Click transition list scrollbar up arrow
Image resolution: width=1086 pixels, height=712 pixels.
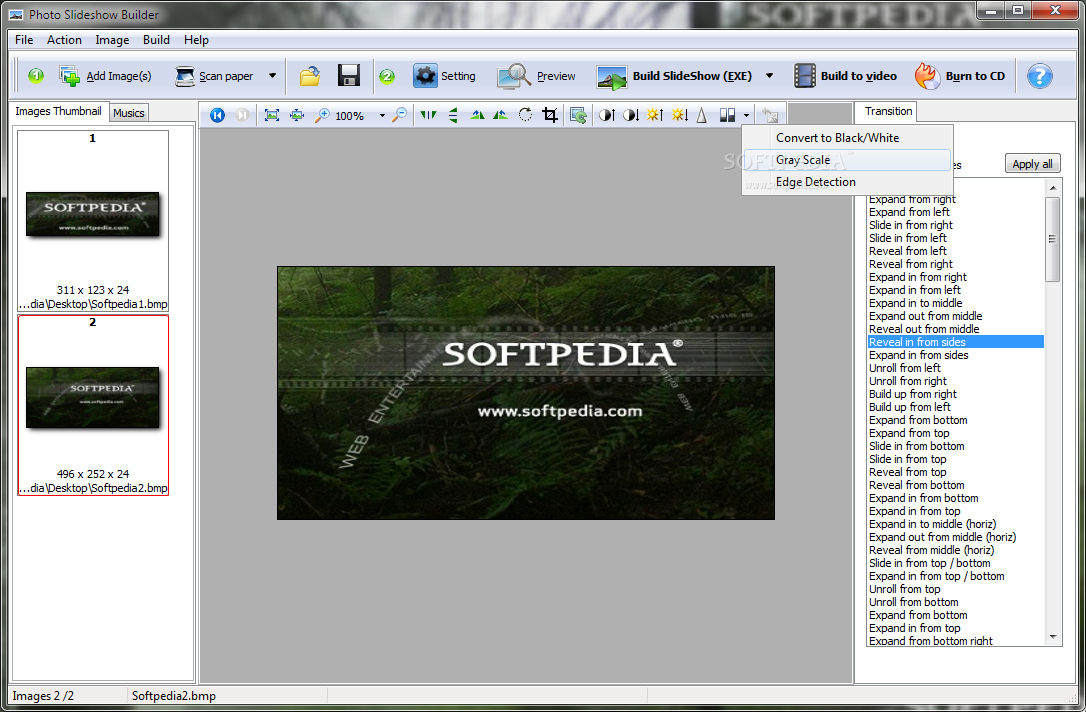click(x=1053, y=188)
